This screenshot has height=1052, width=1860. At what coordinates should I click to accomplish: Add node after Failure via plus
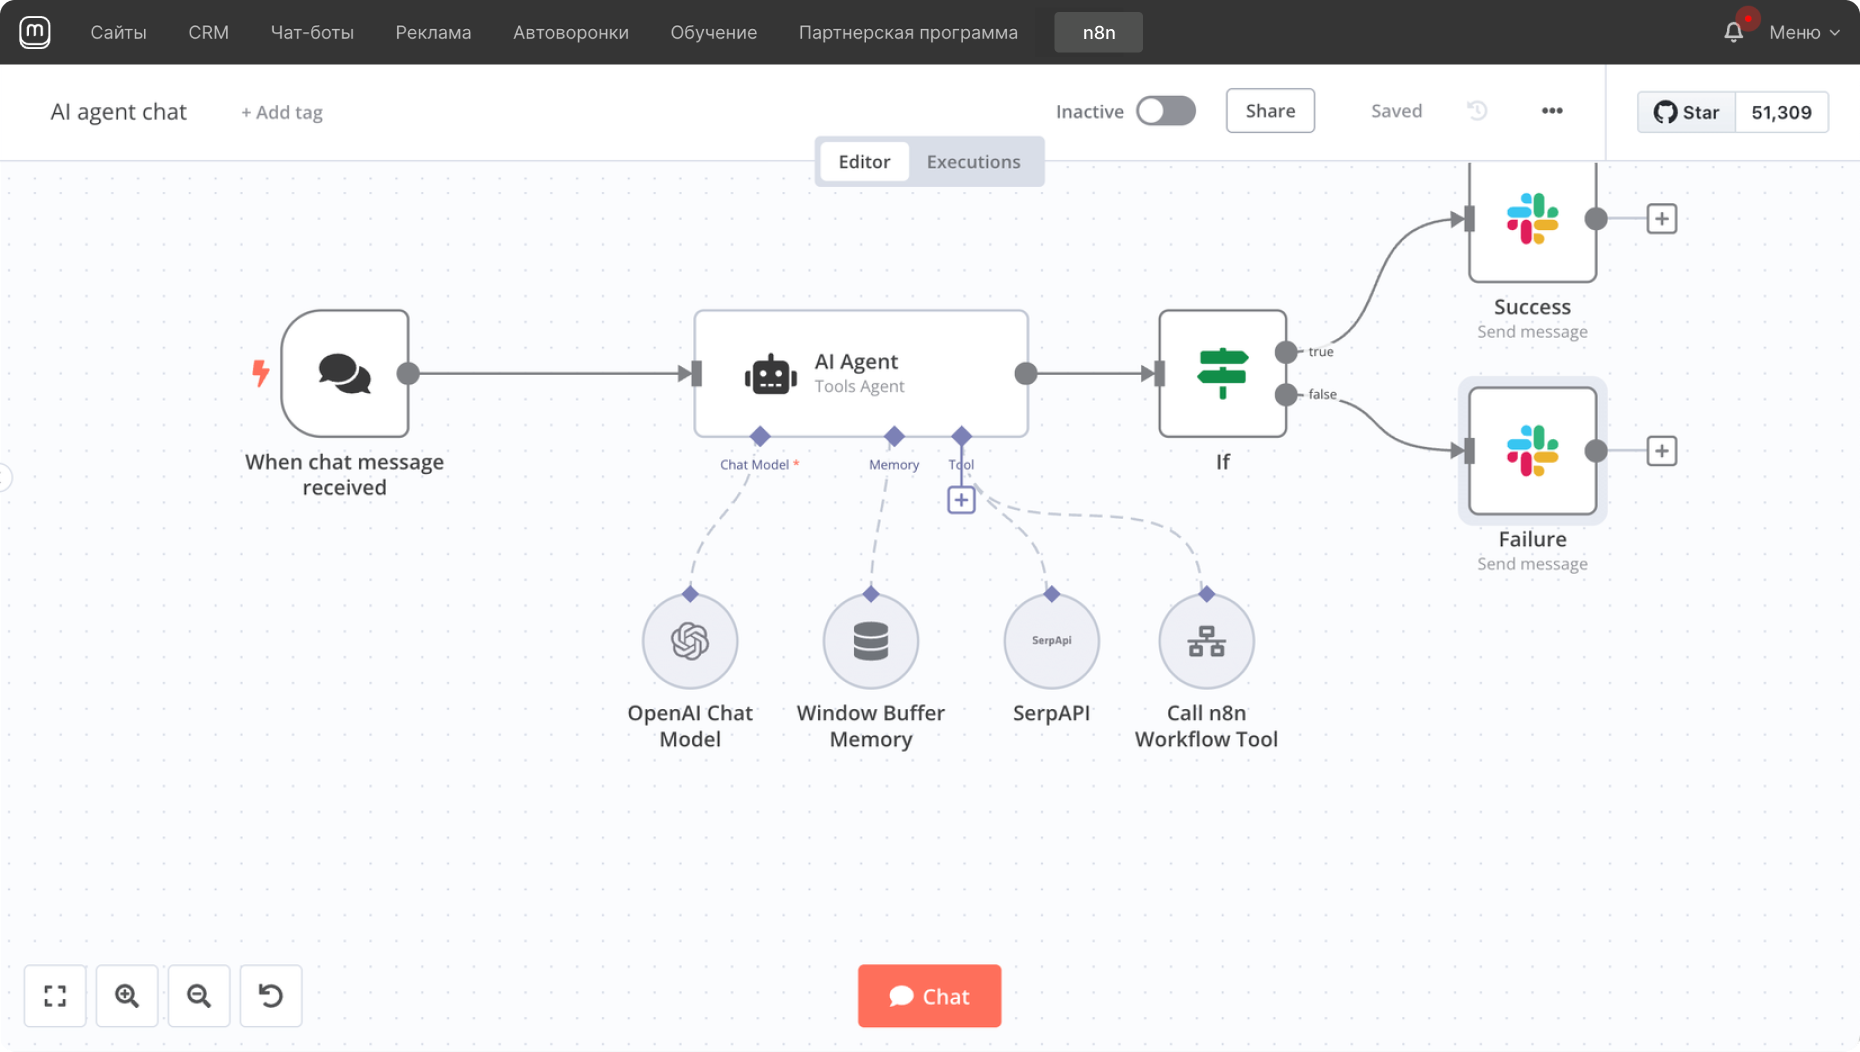tap(1661, 451)
